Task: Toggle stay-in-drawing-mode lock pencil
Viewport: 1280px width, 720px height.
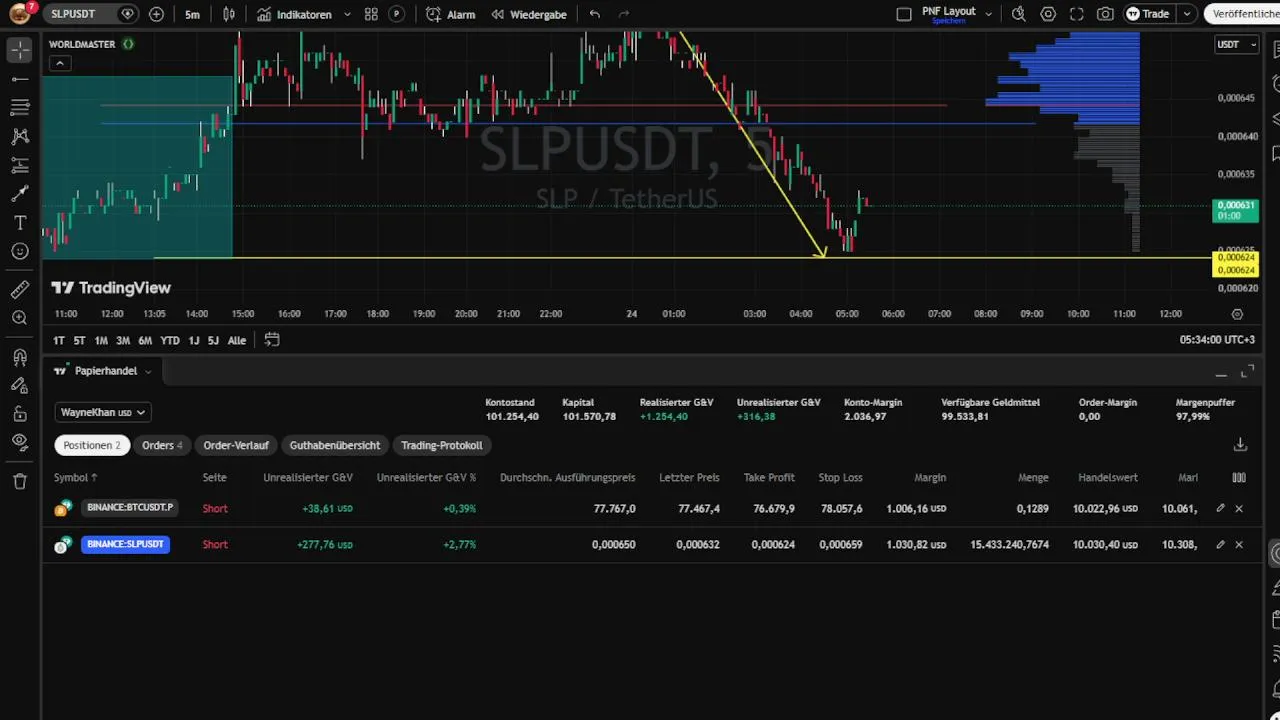Action: pos(20,385)
